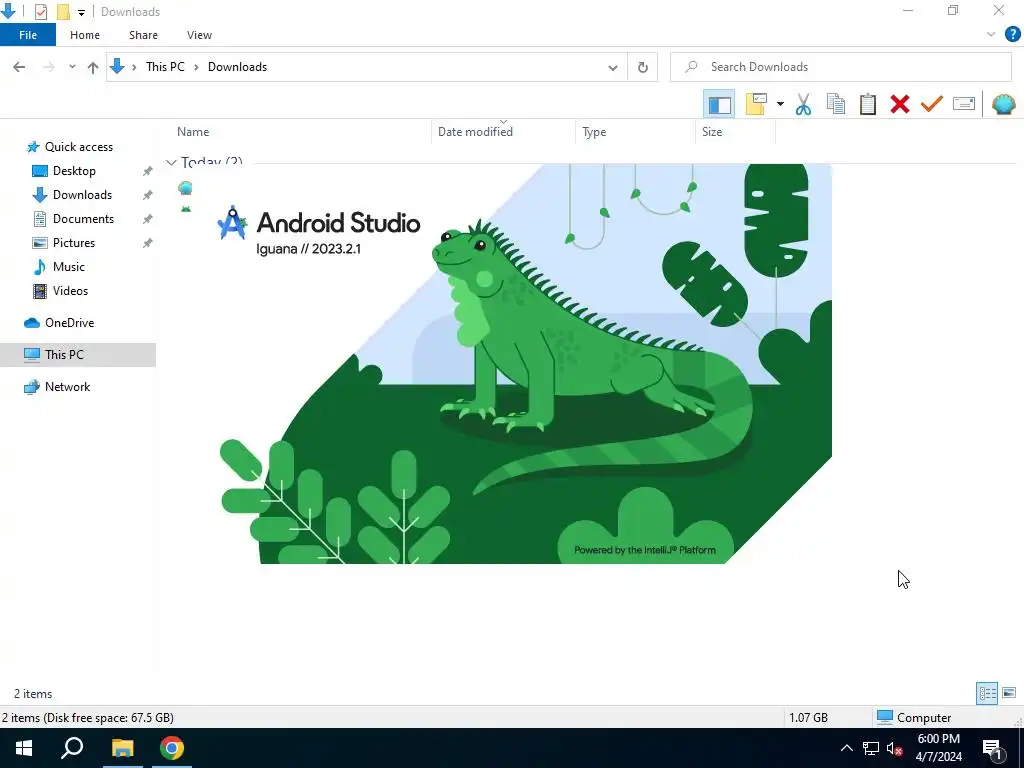Refresh the Downloads folder
Viewport: 1024px width, 768px height.
click(x=643, y=67)
